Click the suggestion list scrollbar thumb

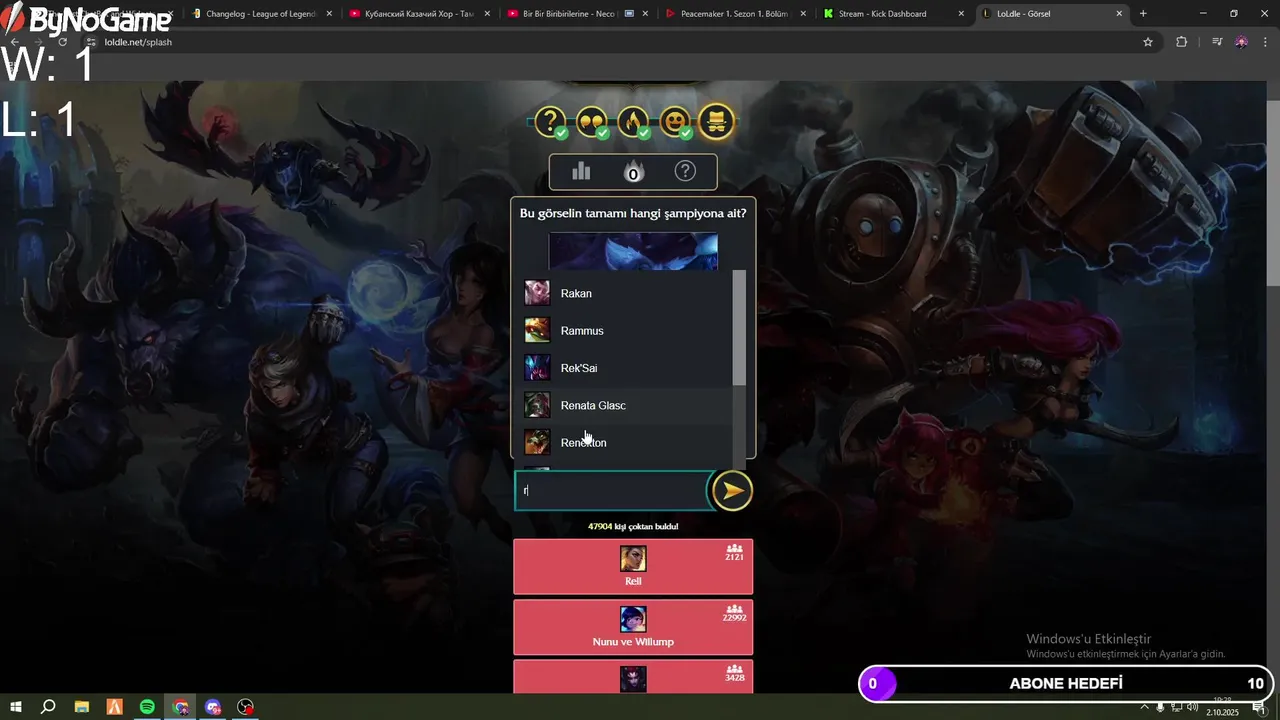(x=739, y=327)
